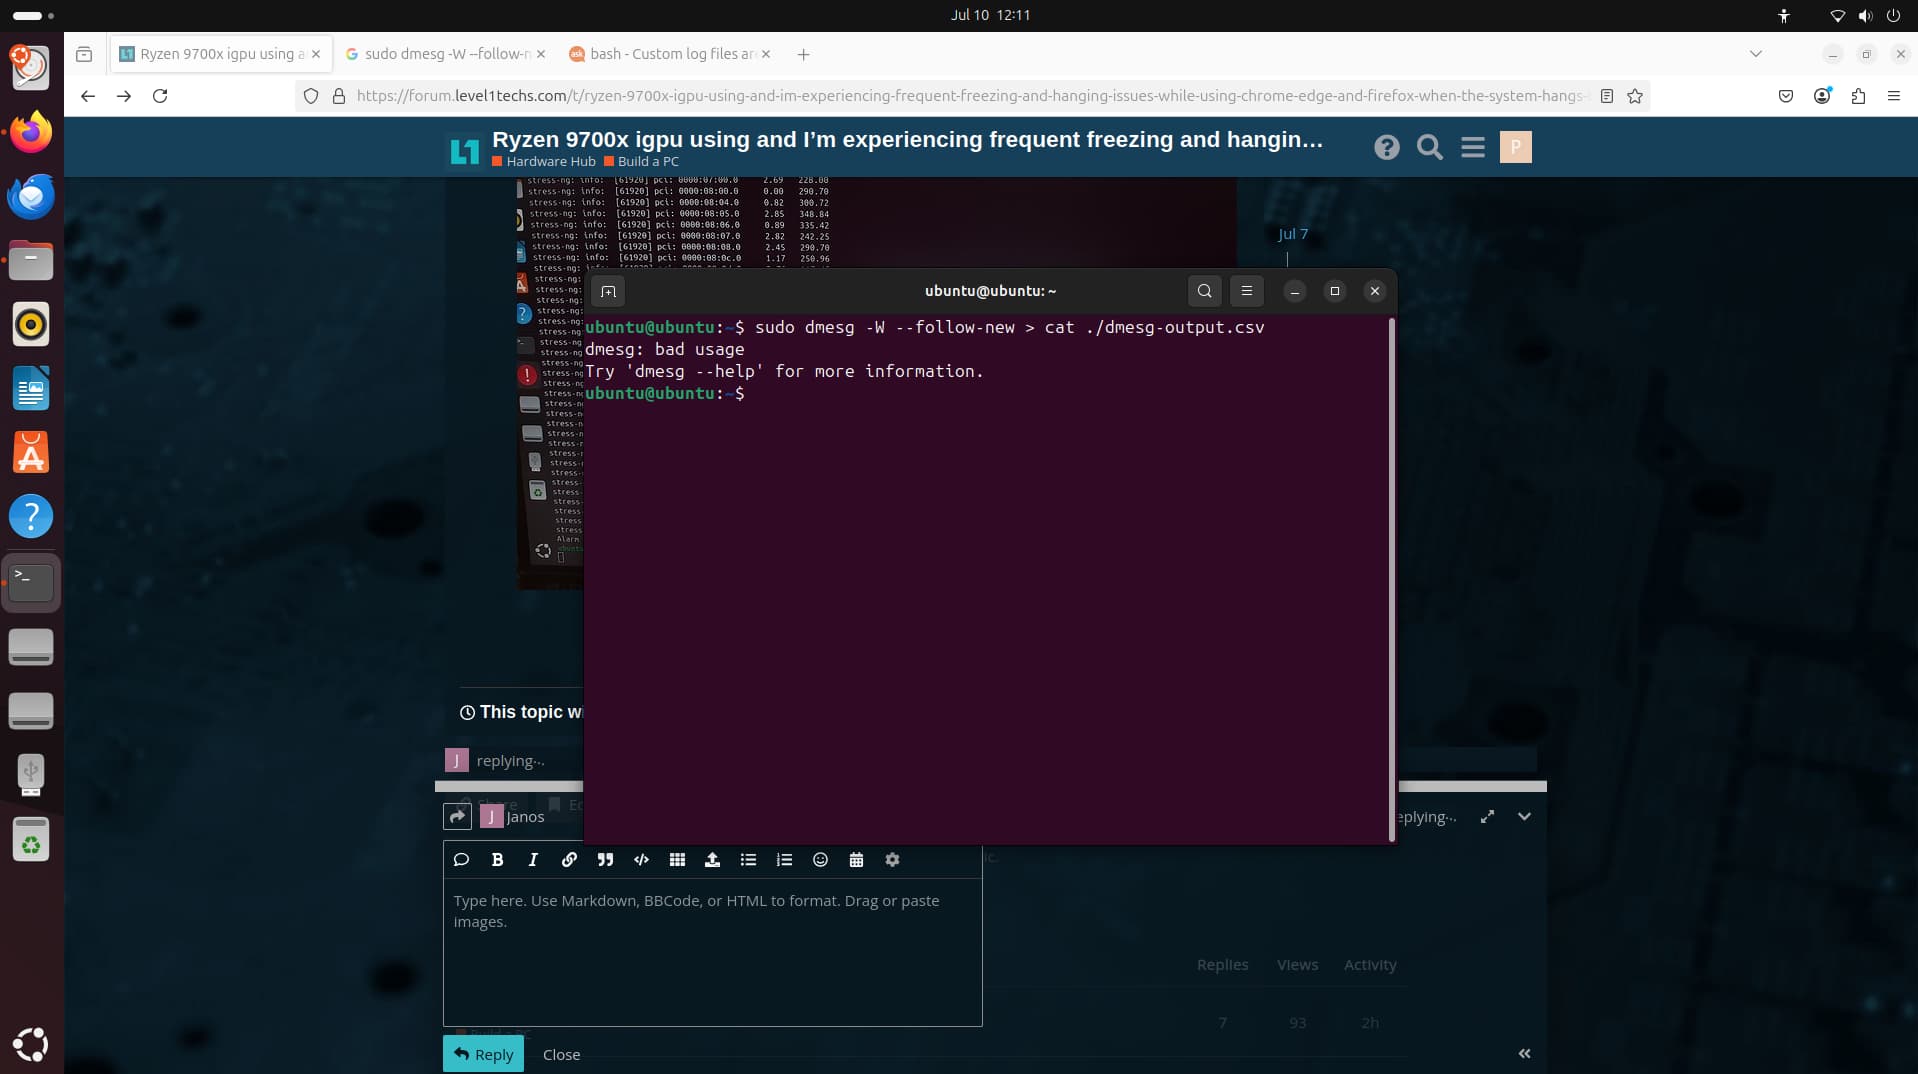Insert table in the reply editor
Image resolution: width=1918 pixels, height=1074 pixels.
pyautogui.click(x=677, y=860)
